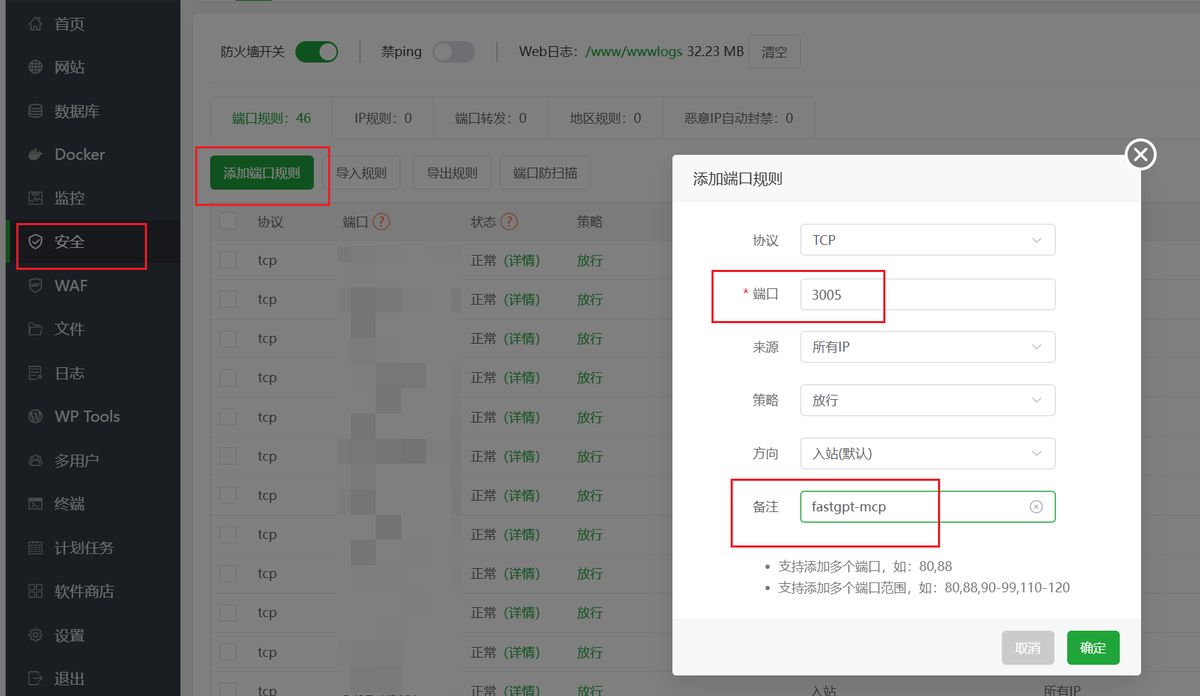Click the green 确定 button

(x=1093, y=648)
